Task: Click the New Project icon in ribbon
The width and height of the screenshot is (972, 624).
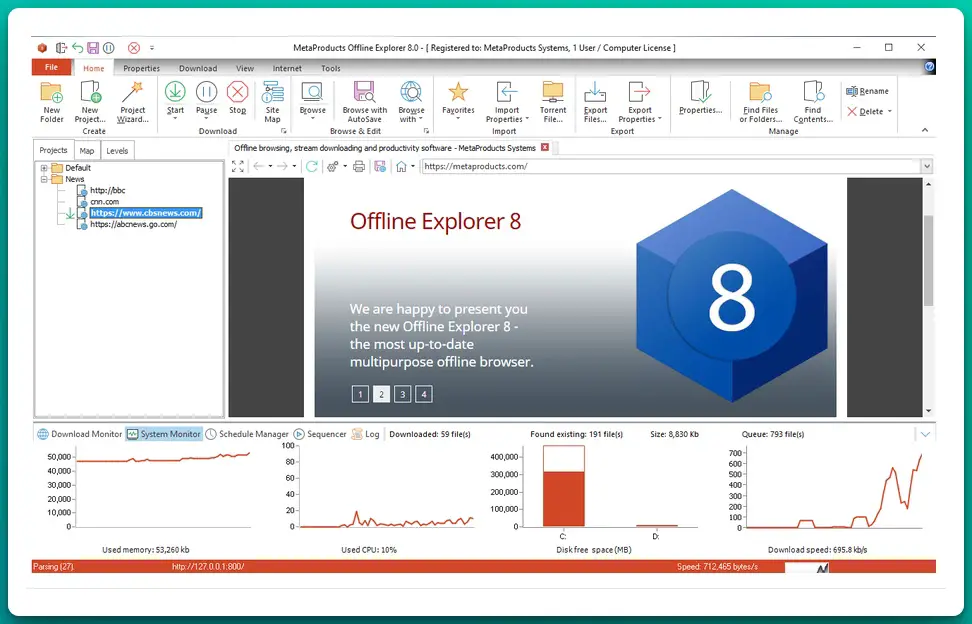Action: [91, 93]
